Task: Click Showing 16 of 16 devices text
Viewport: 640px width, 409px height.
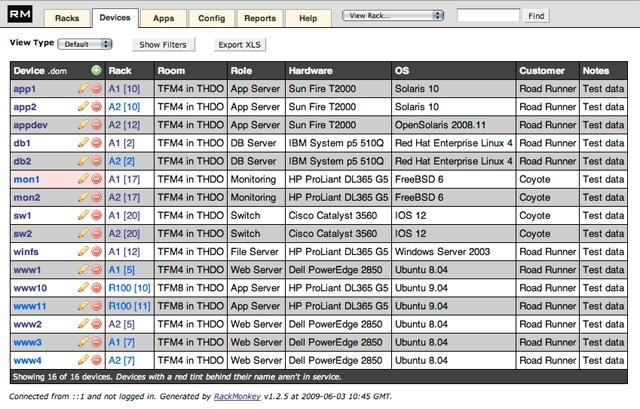Action: click(x=62, y=377)
